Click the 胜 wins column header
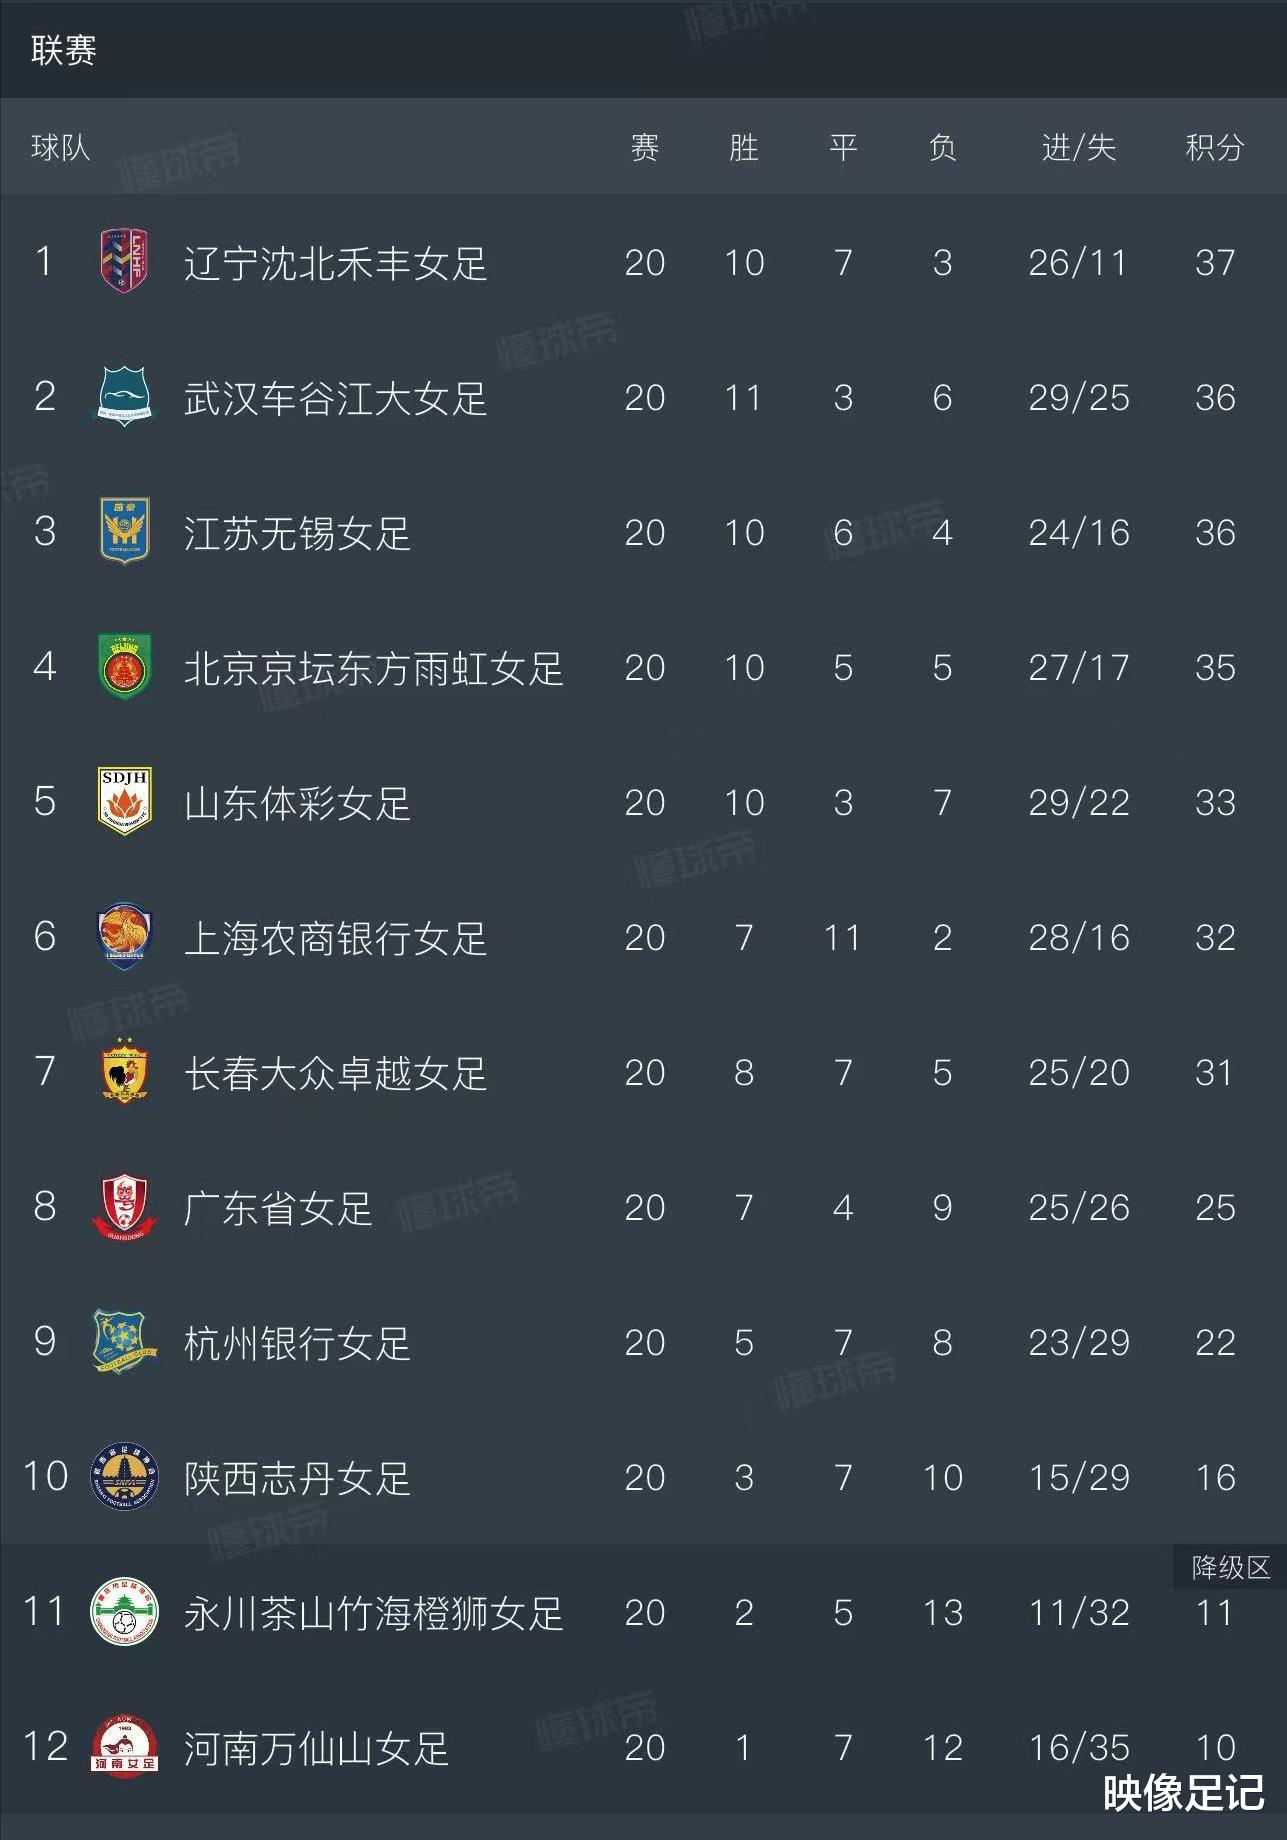Image resolution: width=1287 pixels, height=1840 pixels. tap(743, 148)
